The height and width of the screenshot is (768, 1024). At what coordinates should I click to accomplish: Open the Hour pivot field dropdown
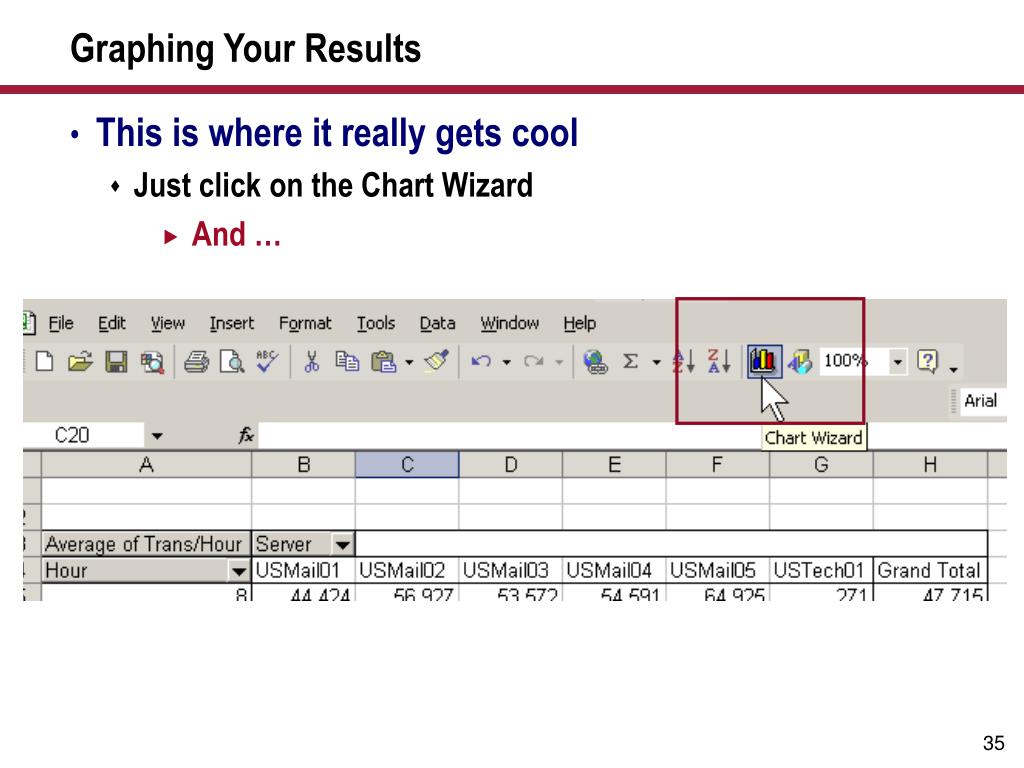click(x=239, y=571)
